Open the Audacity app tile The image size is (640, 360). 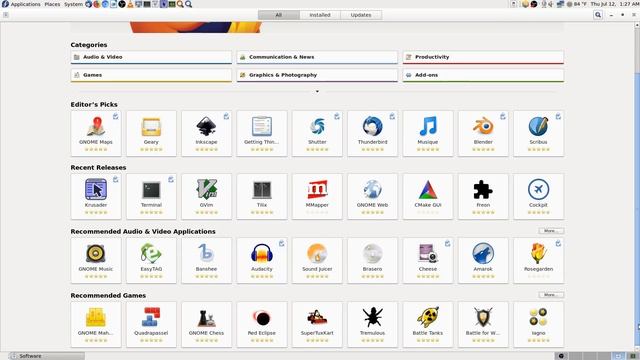(262, 260)
